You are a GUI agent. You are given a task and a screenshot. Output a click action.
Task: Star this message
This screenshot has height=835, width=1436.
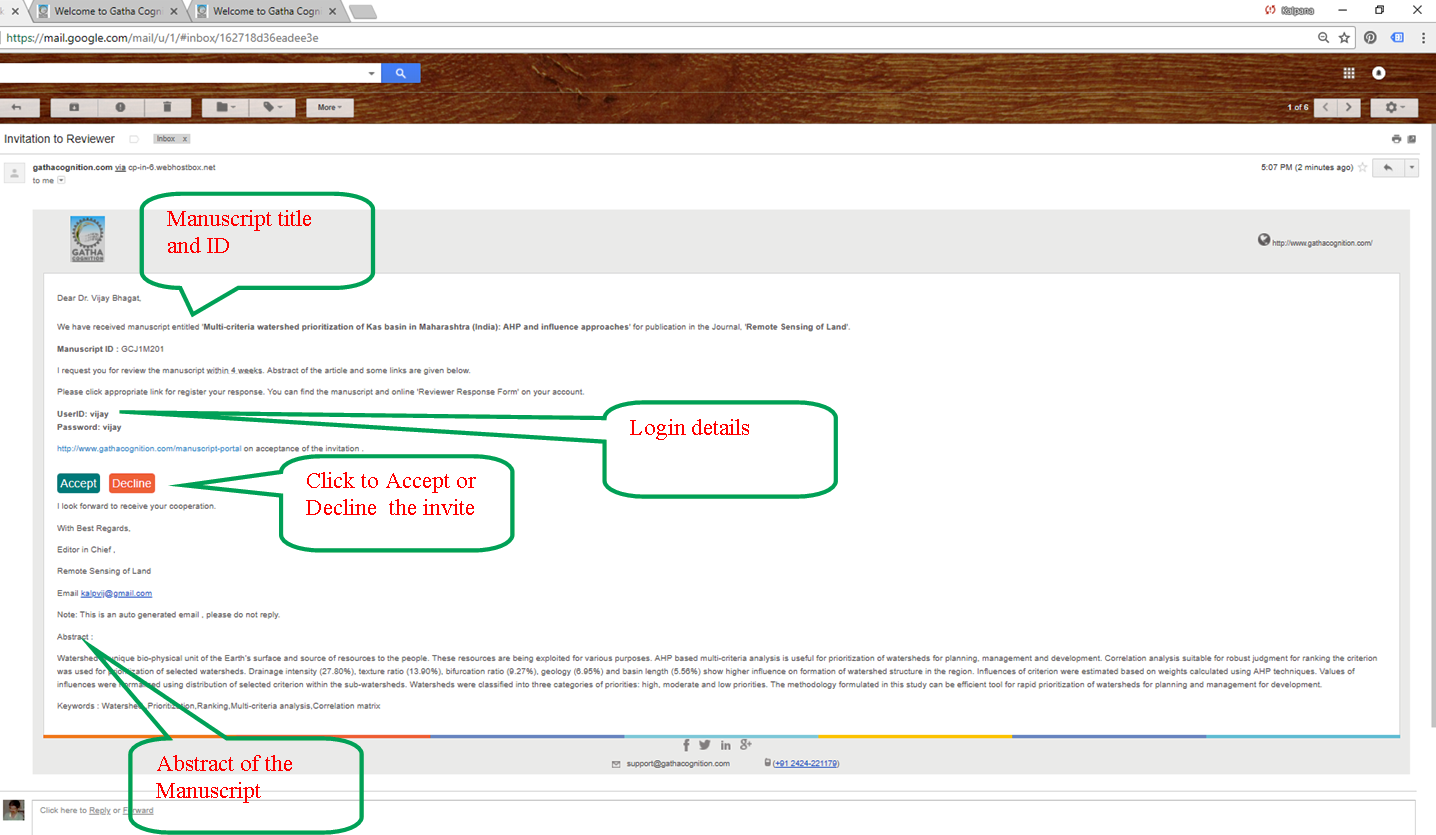(1362, 168)
